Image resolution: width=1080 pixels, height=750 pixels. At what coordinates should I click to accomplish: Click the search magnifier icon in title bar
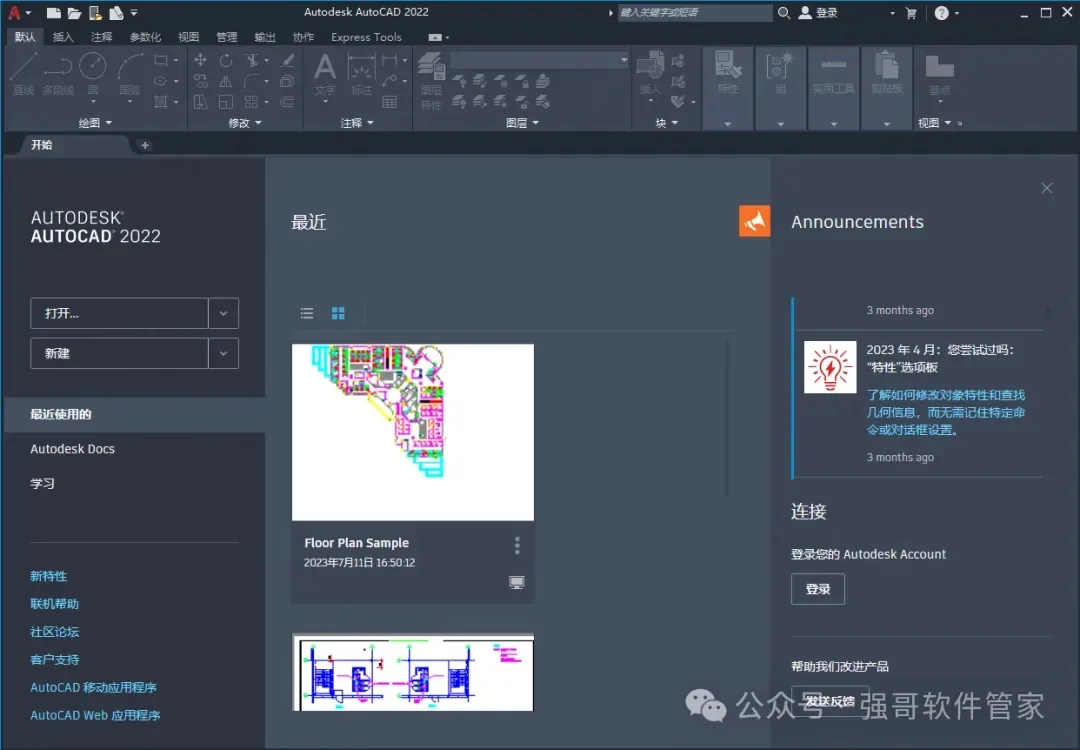click(784, 12)
